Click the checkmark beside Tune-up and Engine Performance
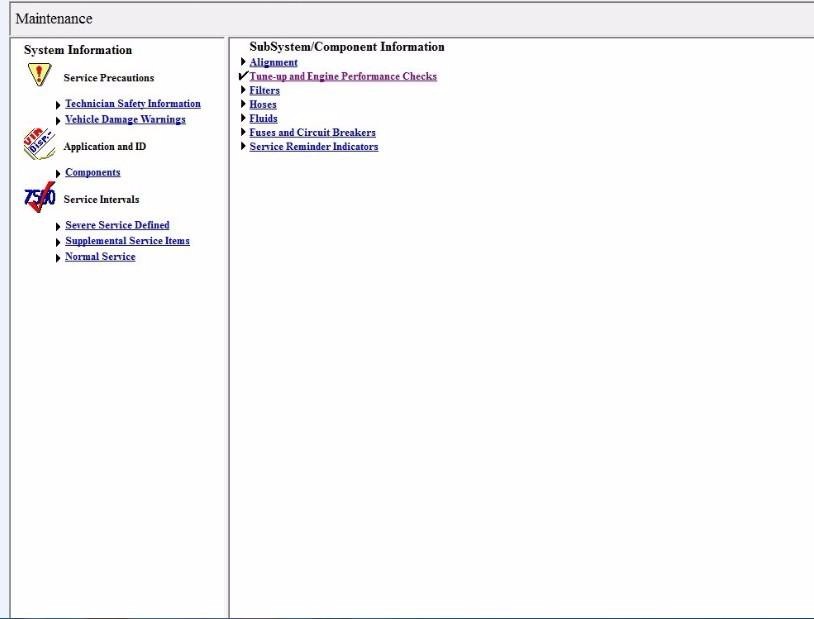The image size is (814, 619). pos(243,76)
